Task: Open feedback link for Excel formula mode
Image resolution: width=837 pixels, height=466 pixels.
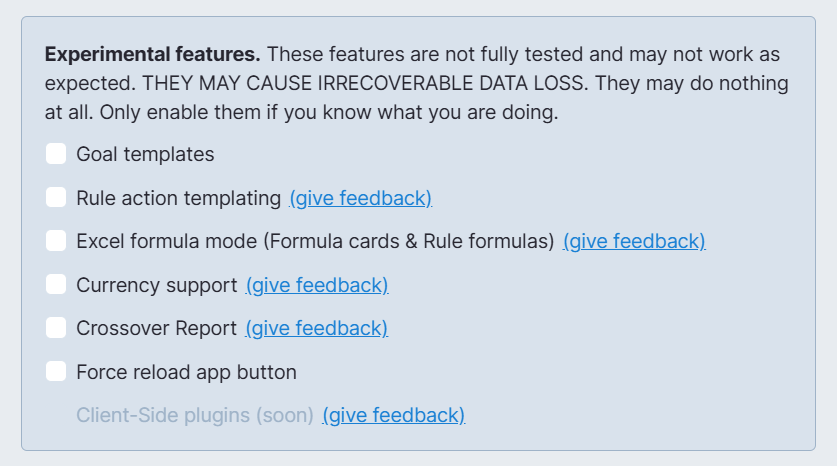Action: (x=634, y=241)
